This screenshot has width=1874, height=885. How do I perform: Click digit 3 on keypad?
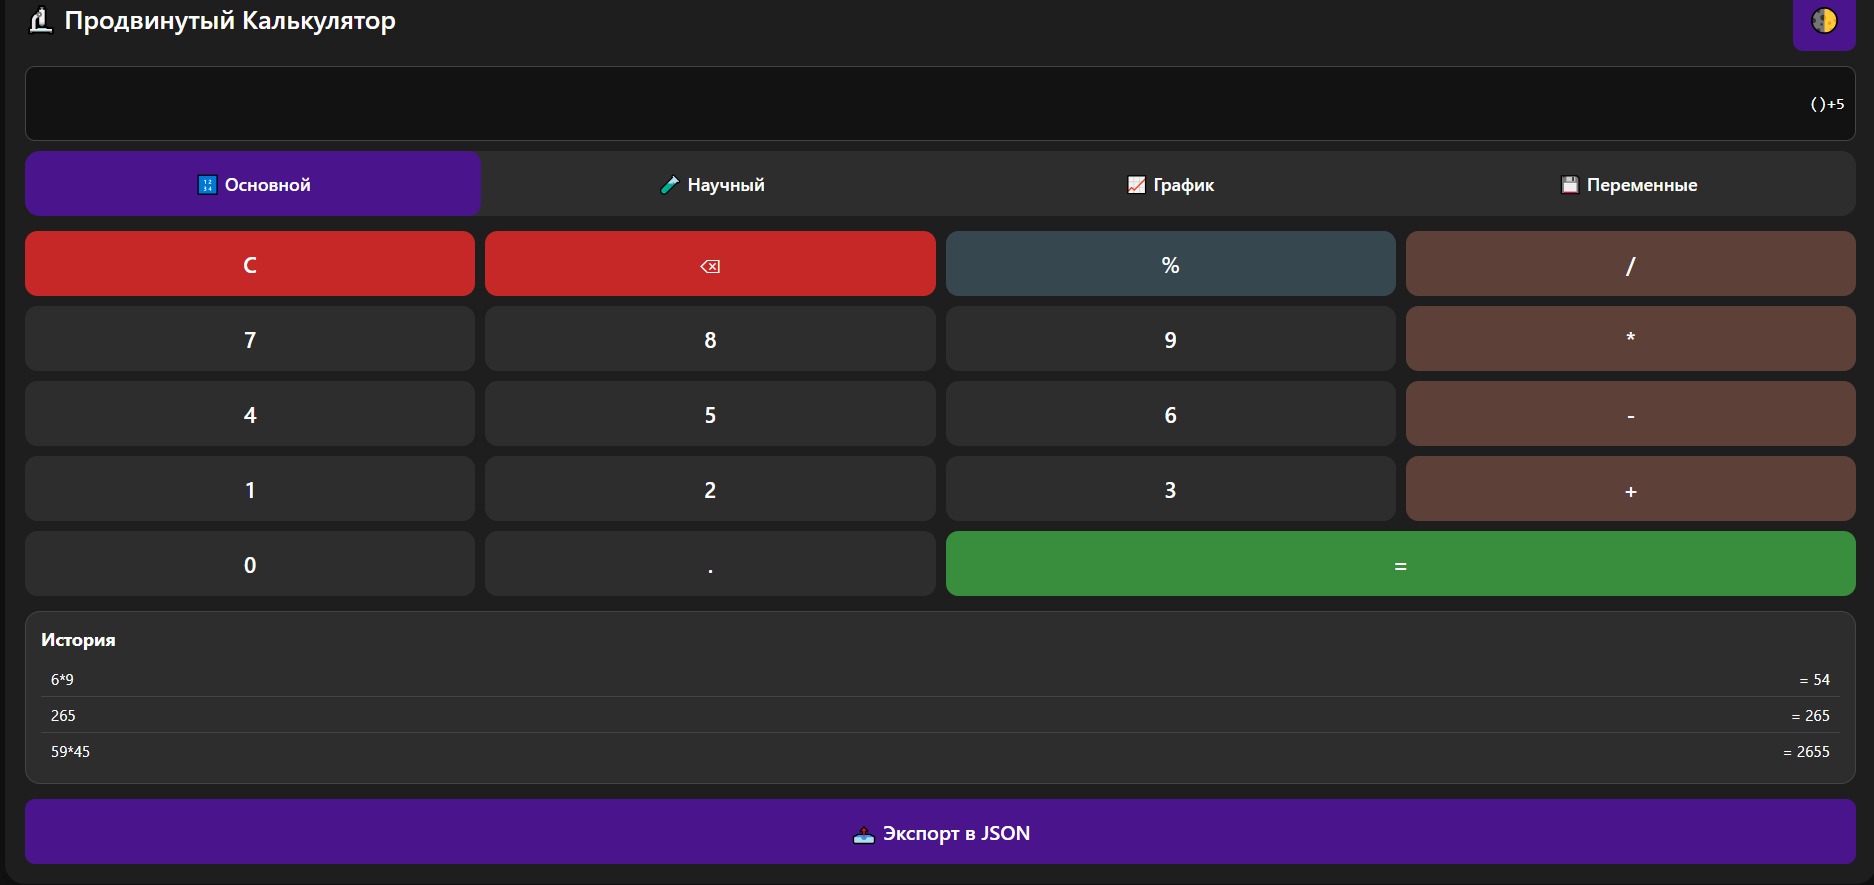click(1170, 489)
